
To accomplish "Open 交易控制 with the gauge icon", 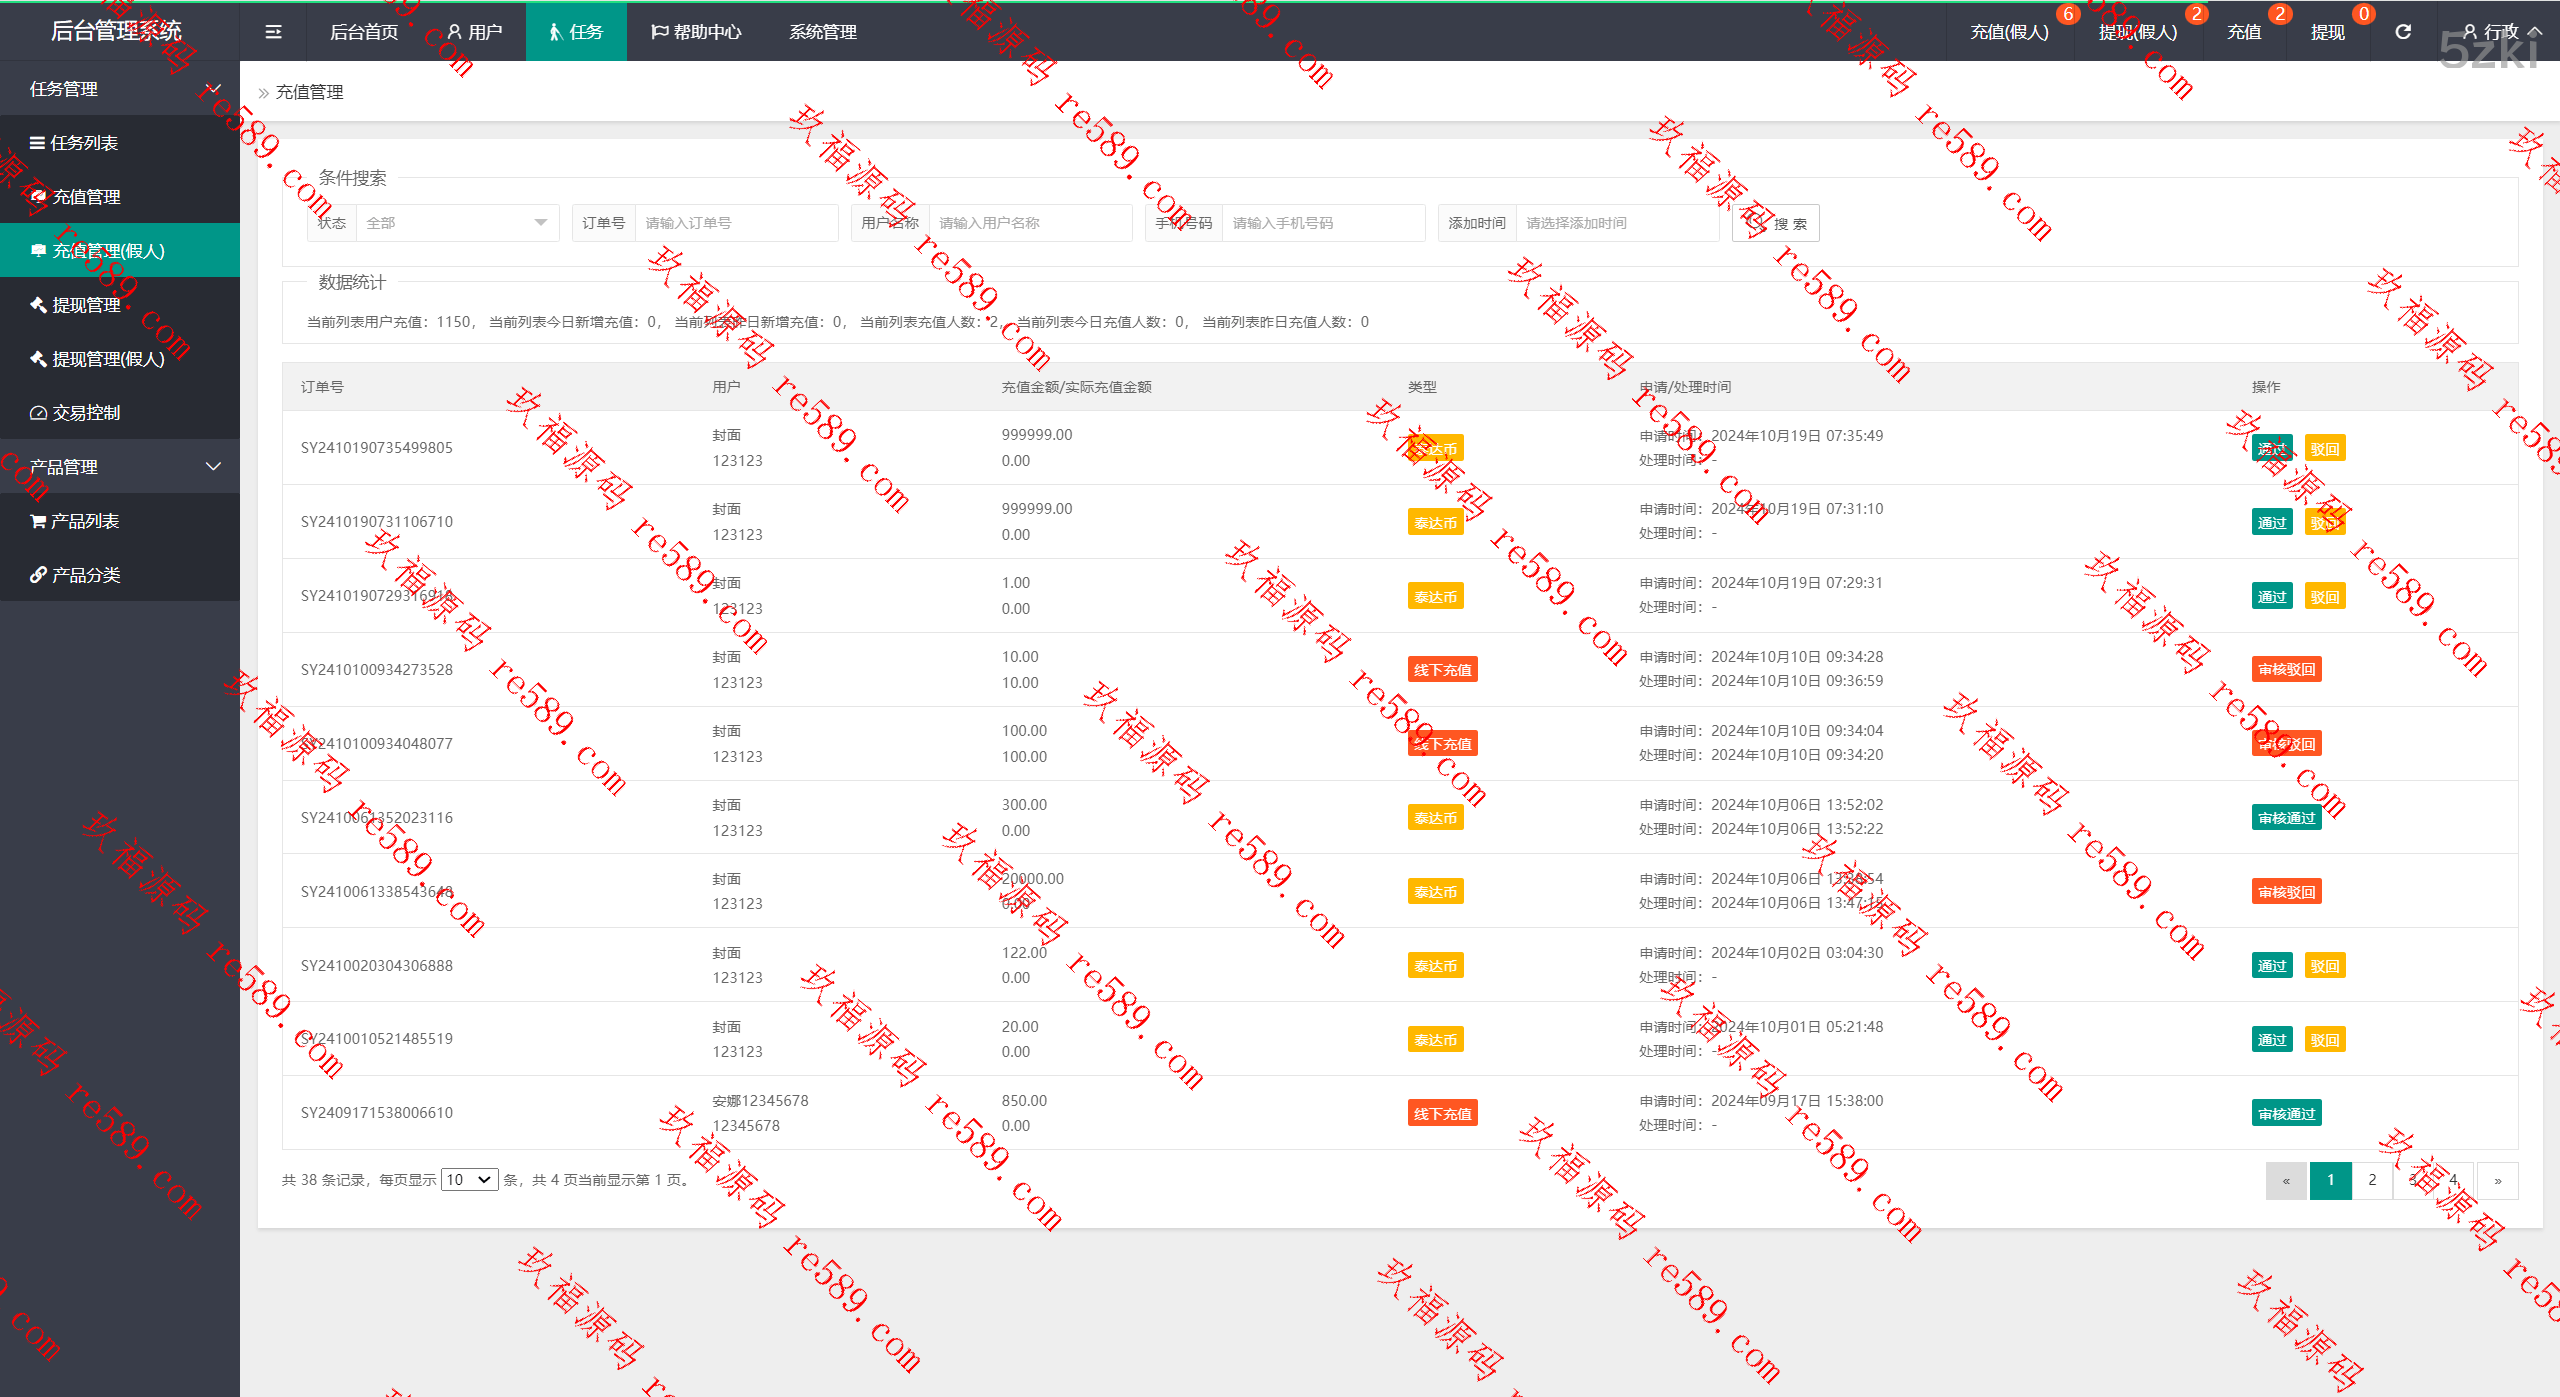I will point(86,413).
